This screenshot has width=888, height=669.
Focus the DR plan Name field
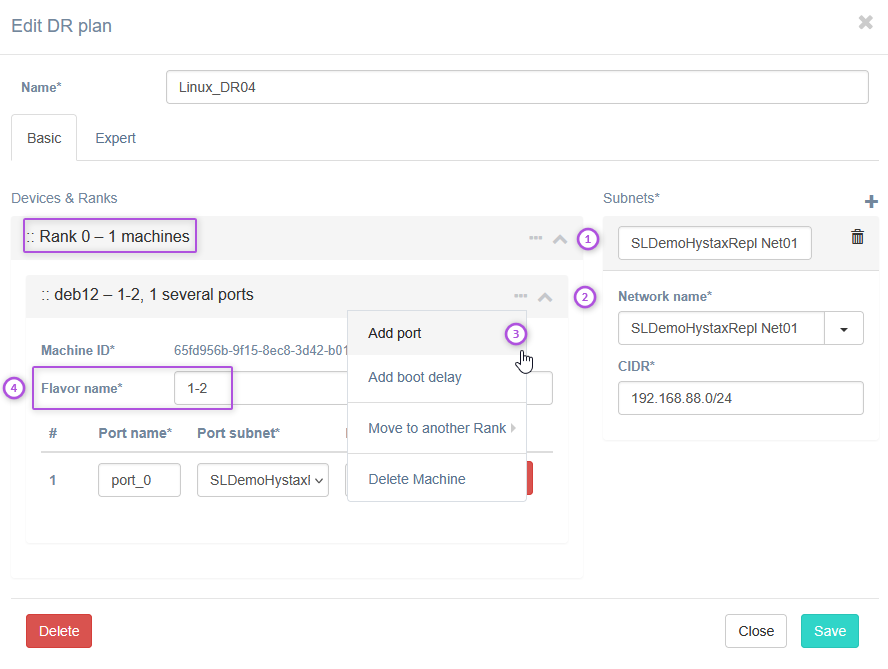pos(516,87)
